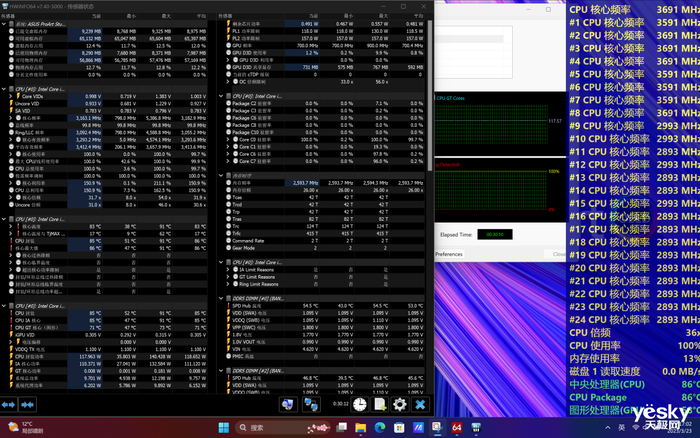Expand the Core C0 residency row
The image size is (700, 438).
click(x=228, y=139)
